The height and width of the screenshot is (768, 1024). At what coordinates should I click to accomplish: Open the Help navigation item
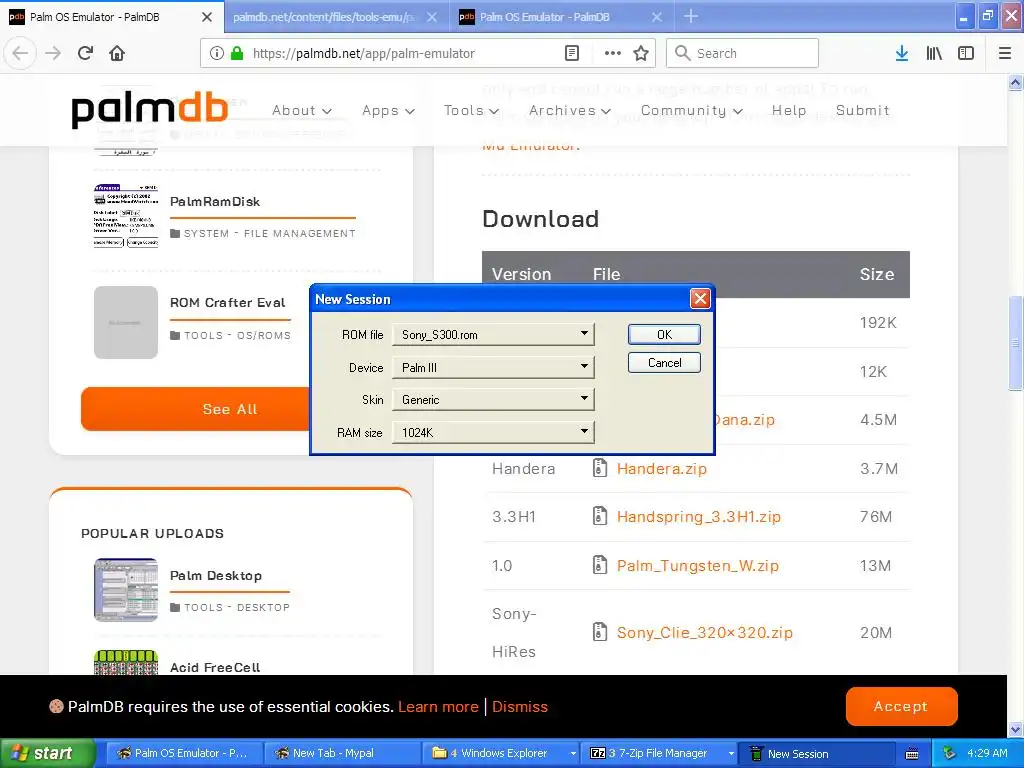(x=789, y=110)
